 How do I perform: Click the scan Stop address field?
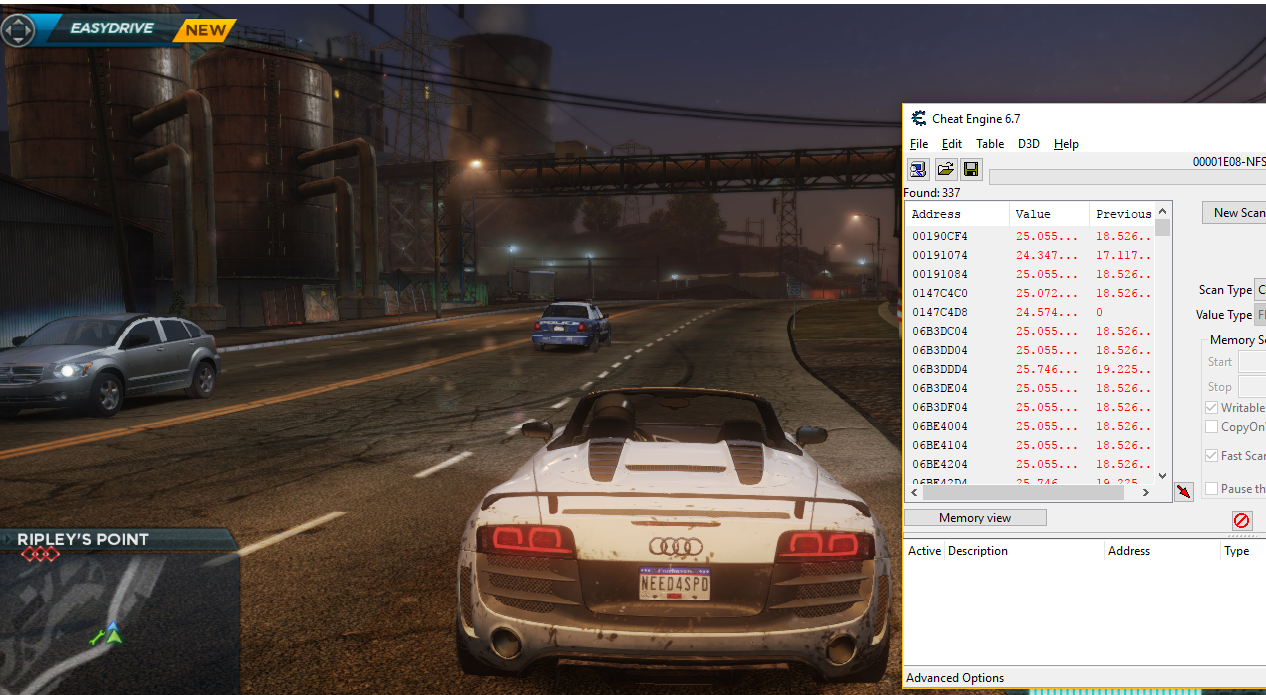(1252, 387)
